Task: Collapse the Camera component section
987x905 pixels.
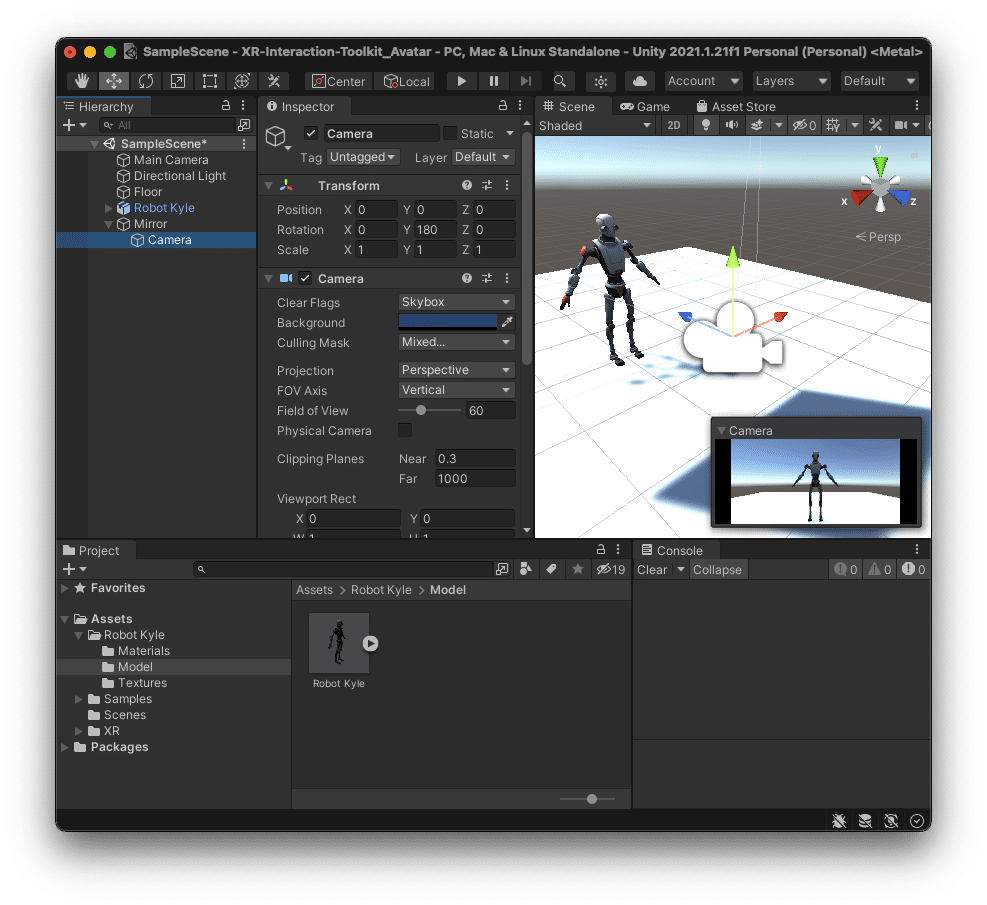Action: [269, 278]
